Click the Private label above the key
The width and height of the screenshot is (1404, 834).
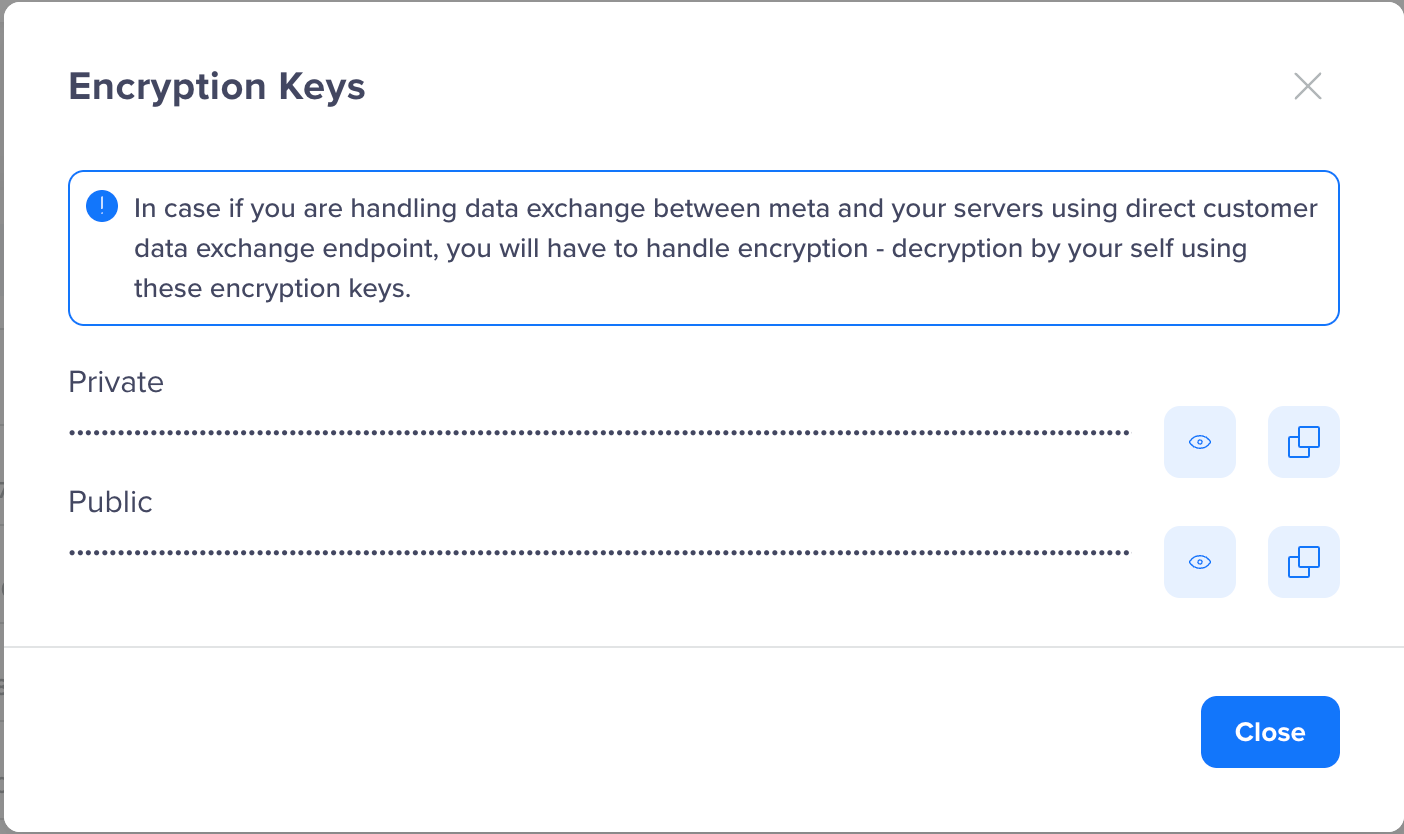(x=115, y=381)
